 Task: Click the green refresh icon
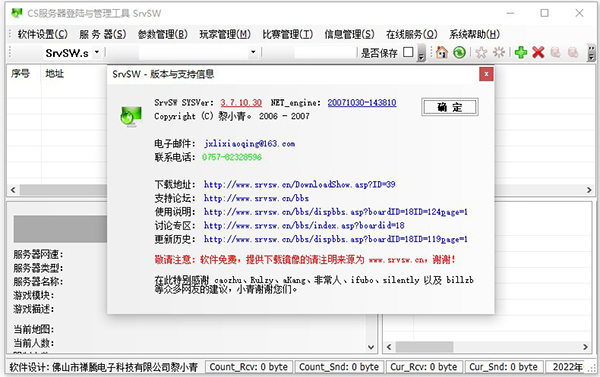coord(459,52)
